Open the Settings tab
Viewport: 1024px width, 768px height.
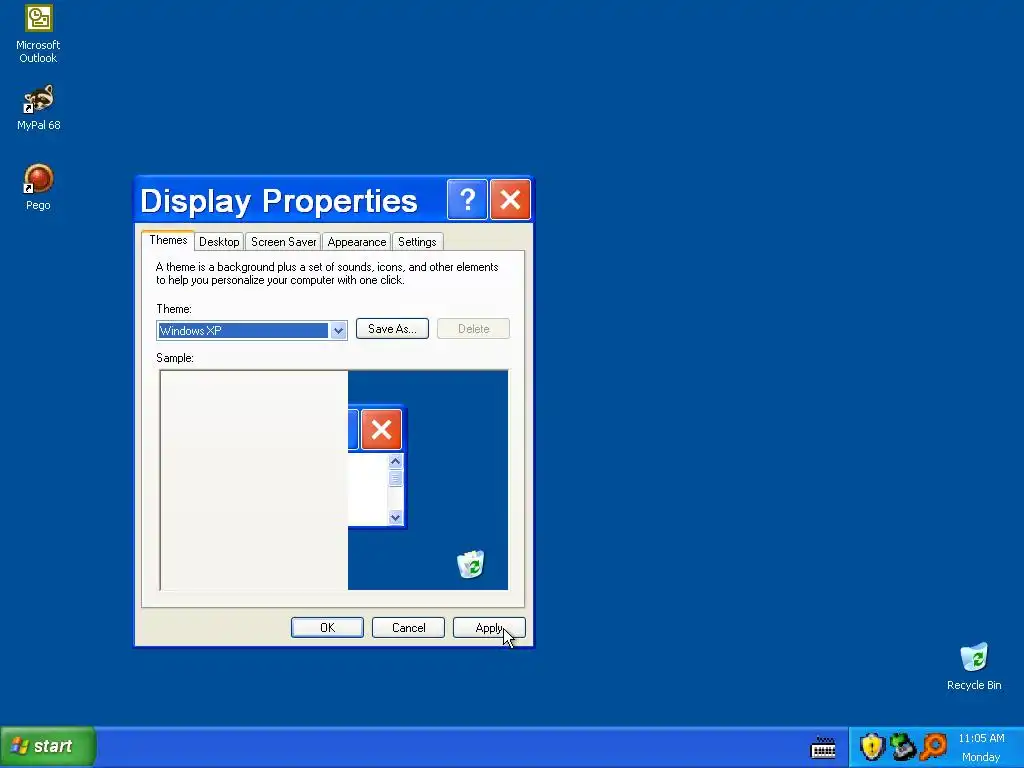click(417, 242)
